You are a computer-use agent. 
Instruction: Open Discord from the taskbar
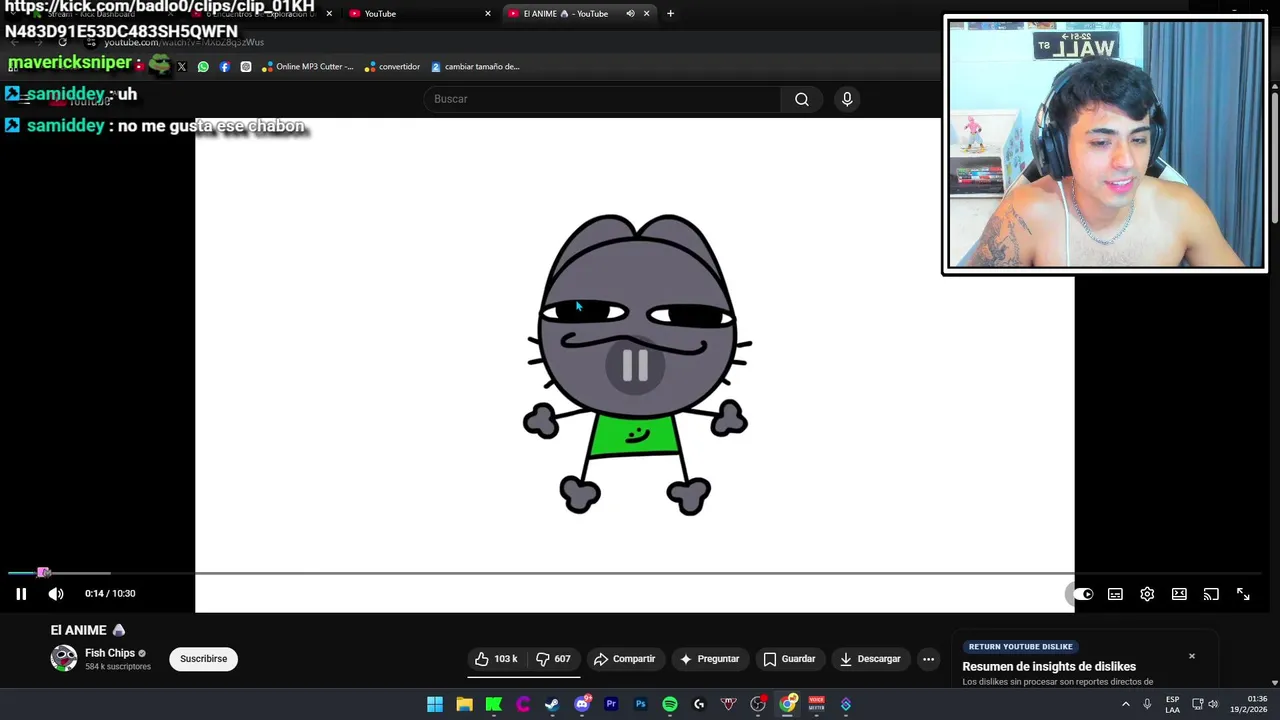coord(582,704)
